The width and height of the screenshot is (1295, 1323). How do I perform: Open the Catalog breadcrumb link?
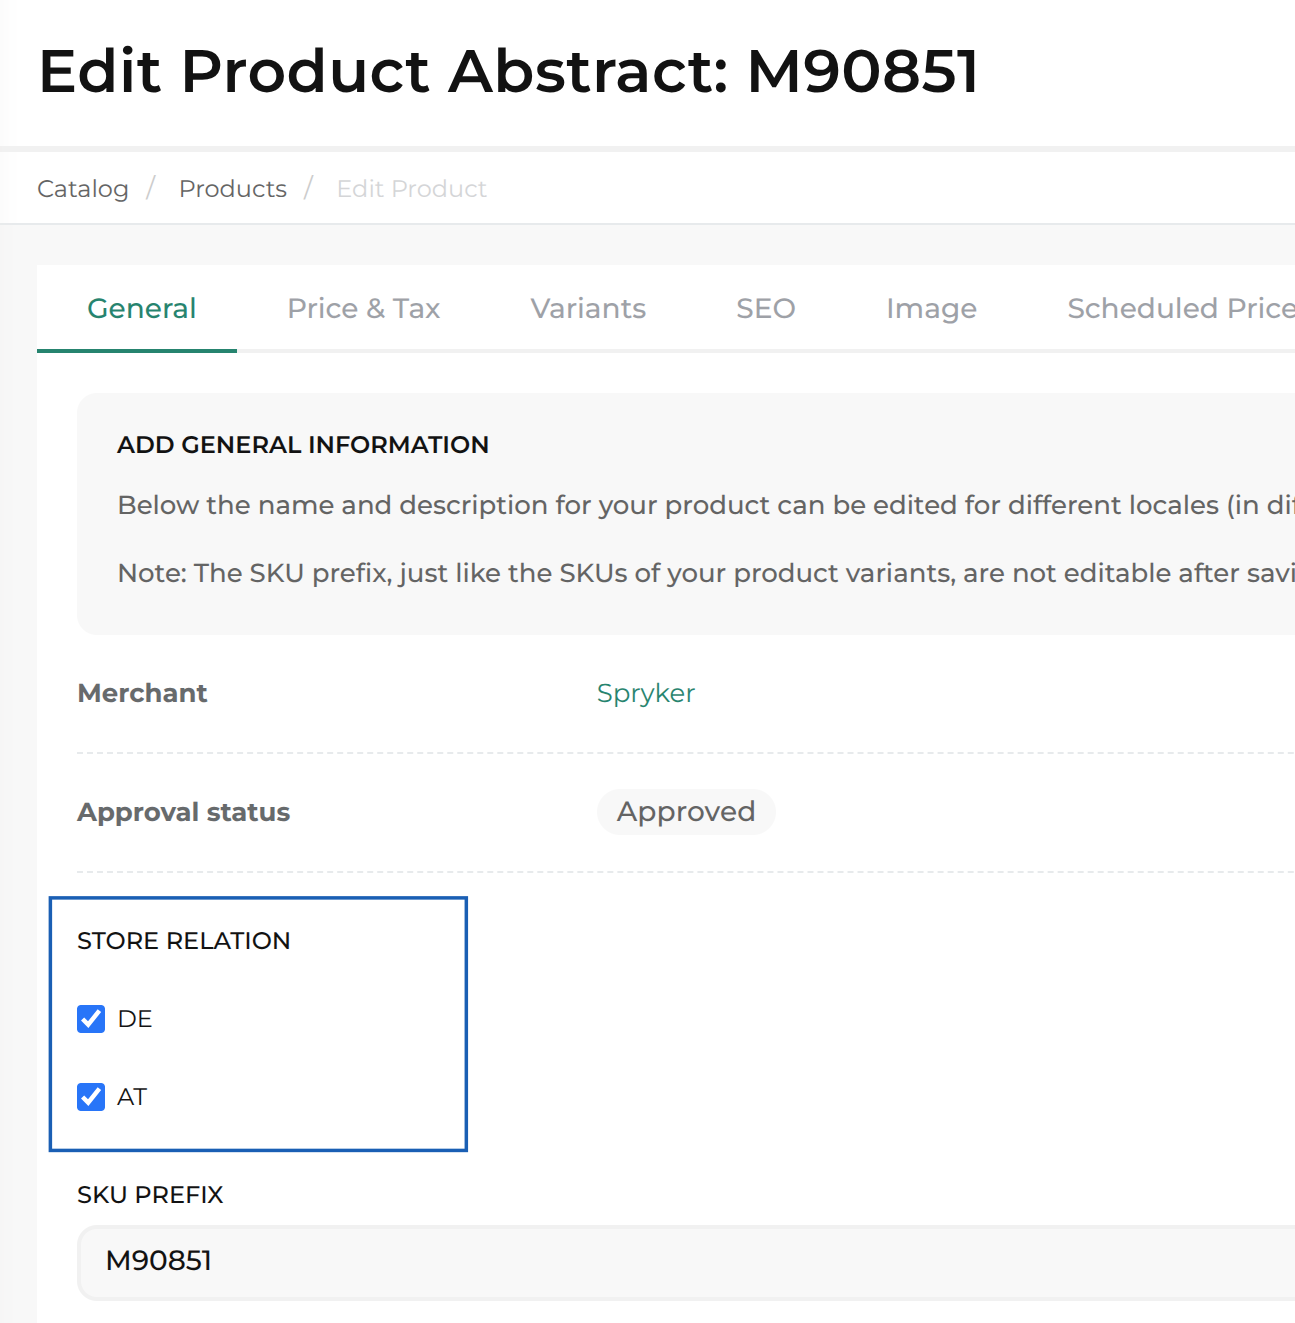(x=83, y=189)
